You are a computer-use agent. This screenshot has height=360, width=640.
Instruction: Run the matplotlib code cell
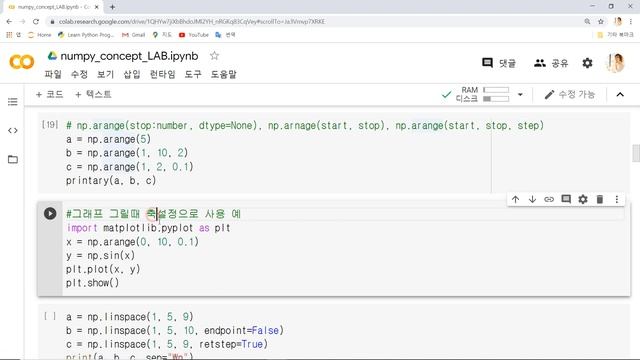pyautogui.click(x=50, y=213)
